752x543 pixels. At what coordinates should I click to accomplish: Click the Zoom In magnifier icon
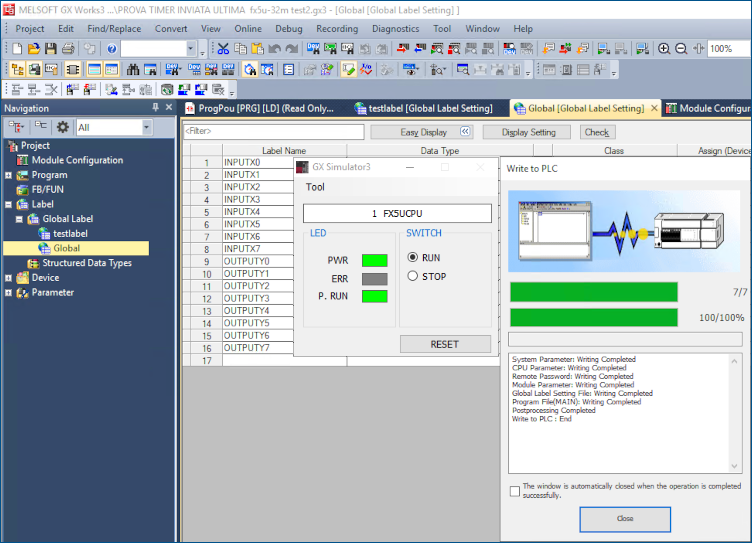[x=664, y=48]
